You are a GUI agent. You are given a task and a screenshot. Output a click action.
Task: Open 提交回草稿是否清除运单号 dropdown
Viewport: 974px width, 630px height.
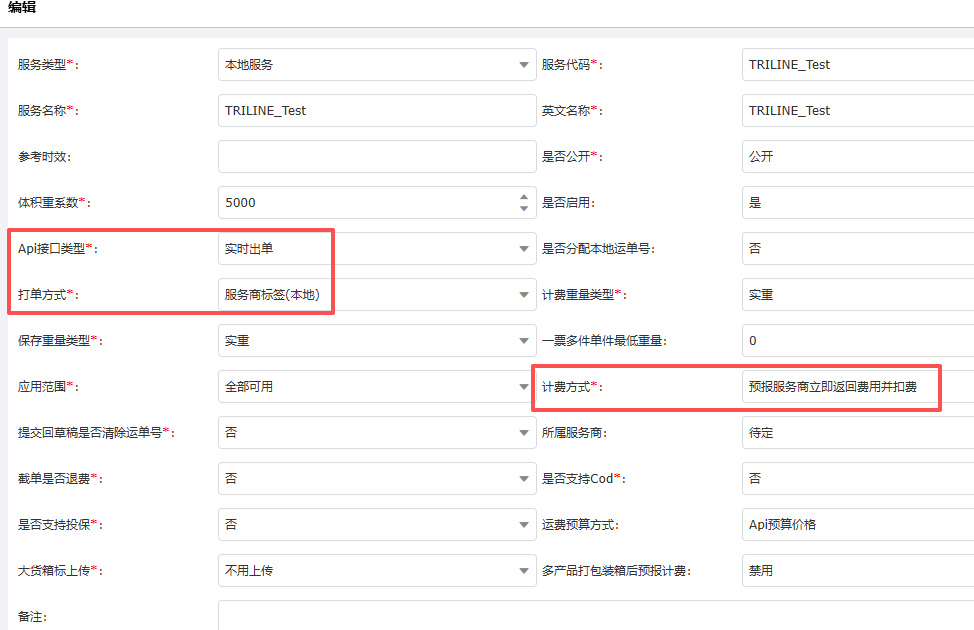point(377,433)
